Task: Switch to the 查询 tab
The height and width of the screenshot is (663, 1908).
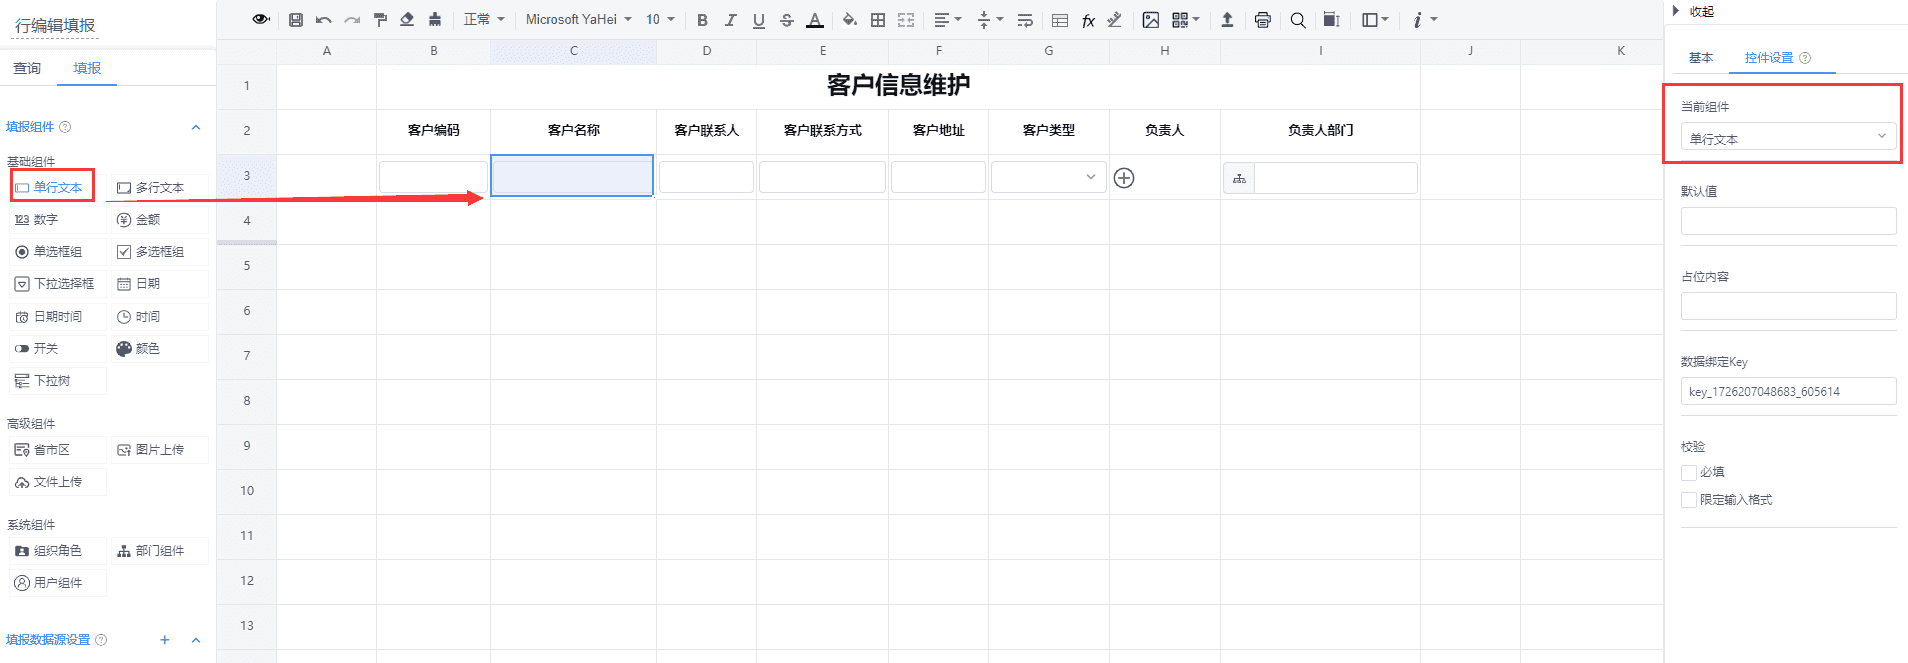Action: (x=27, y=68)
